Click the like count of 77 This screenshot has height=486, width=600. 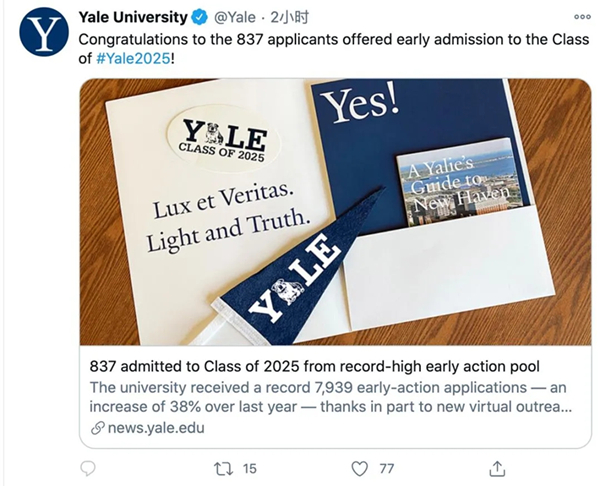pyautogui.click(x=386, y=468)
